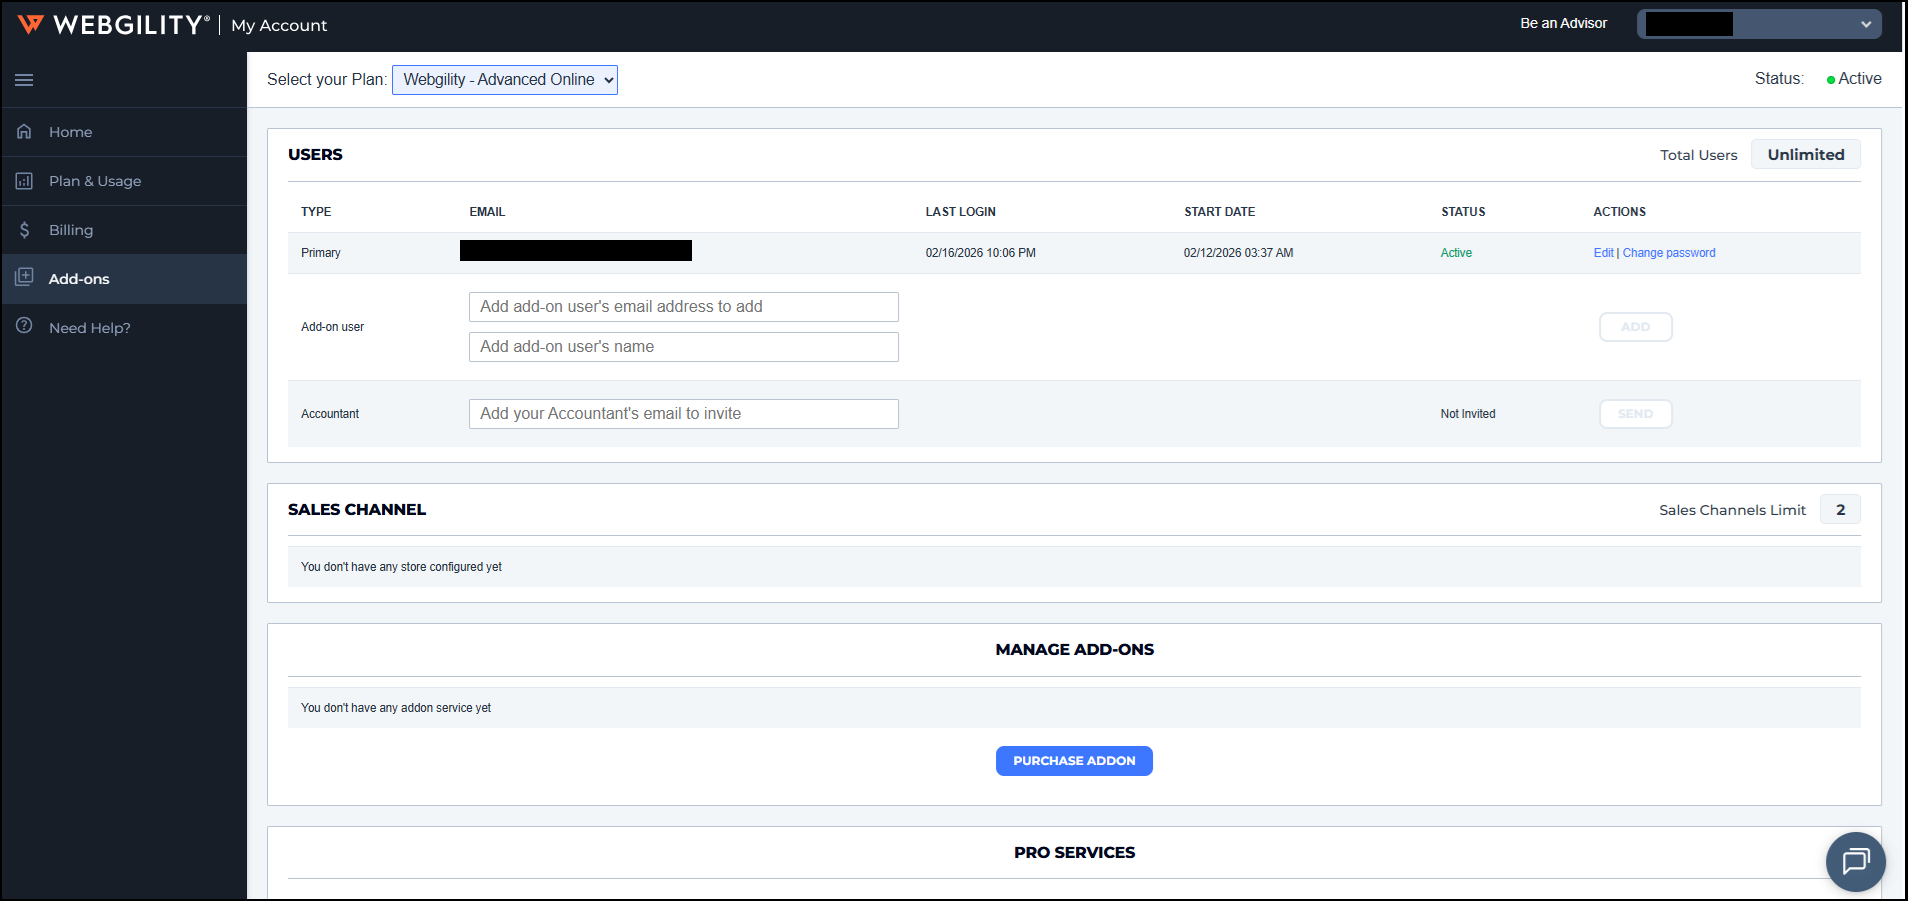Open the live chat bubble widget
Viewport: 1908px width, 901px height.
click(1855, 861)
